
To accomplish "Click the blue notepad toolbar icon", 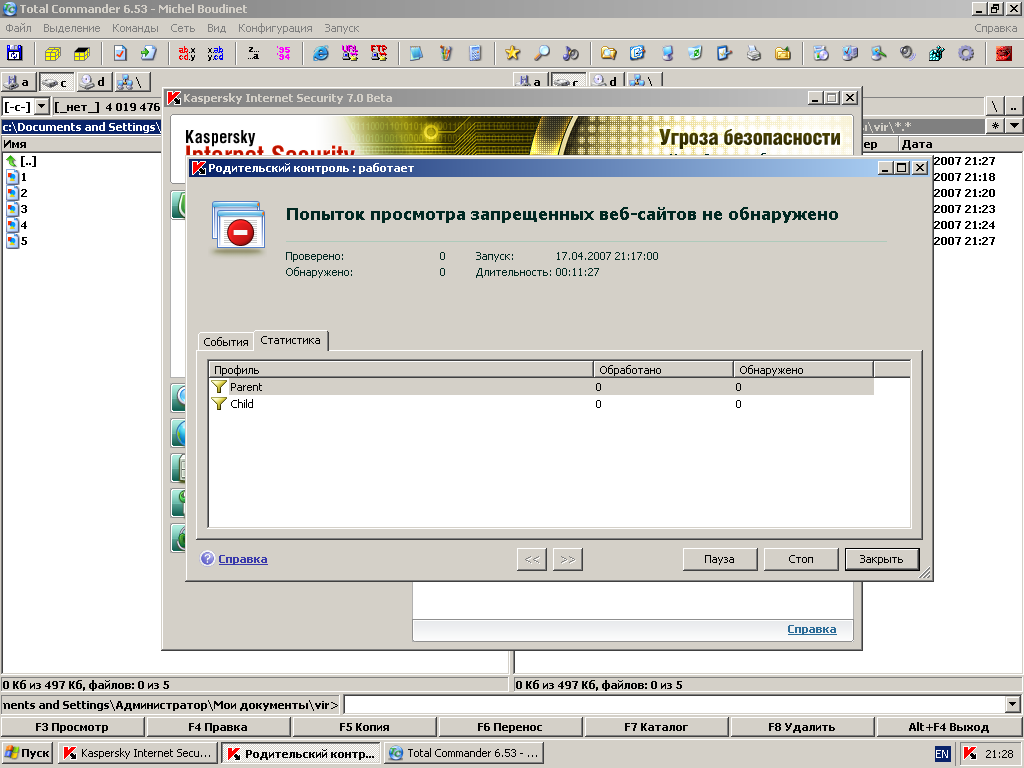I will (417, 53).
